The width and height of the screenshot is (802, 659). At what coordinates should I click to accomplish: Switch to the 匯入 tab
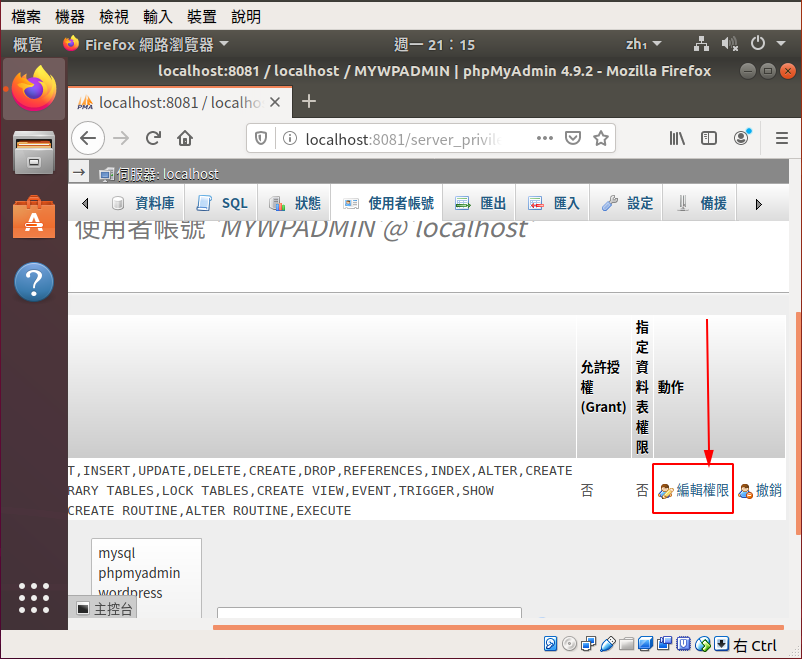click(x=554, y=203)
